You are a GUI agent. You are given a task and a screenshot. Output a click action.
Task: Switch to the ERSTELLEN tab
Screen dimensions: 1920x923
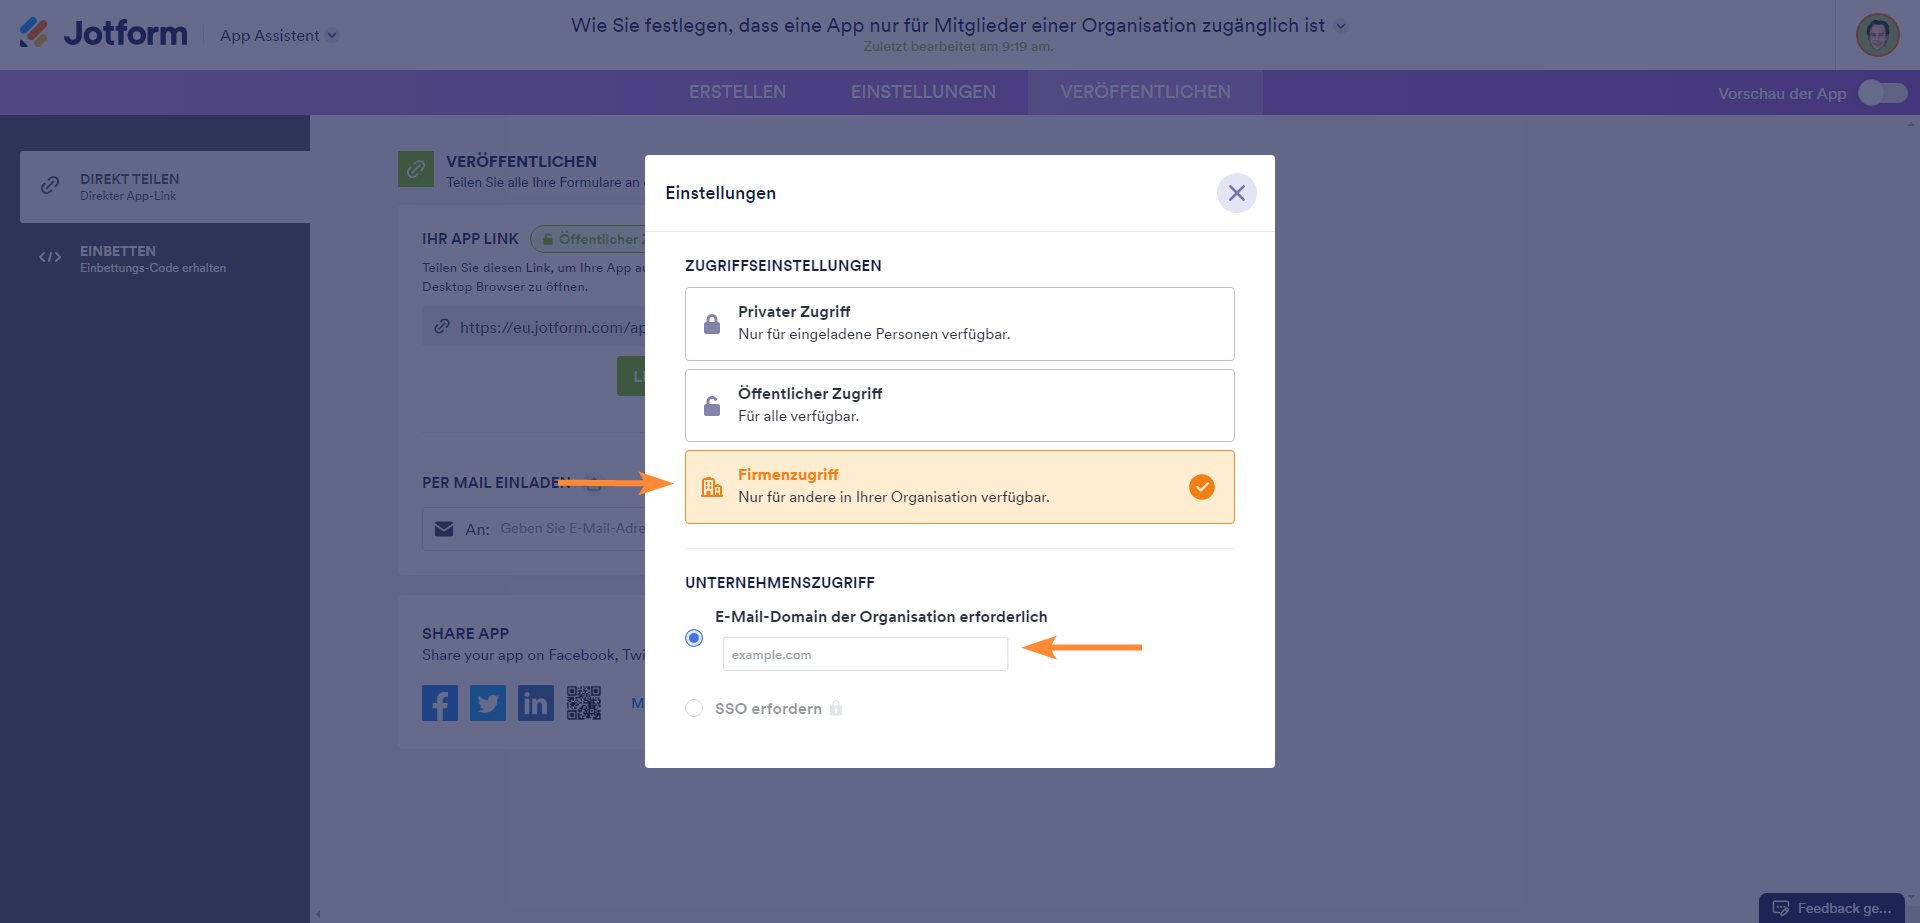[737, 92]
